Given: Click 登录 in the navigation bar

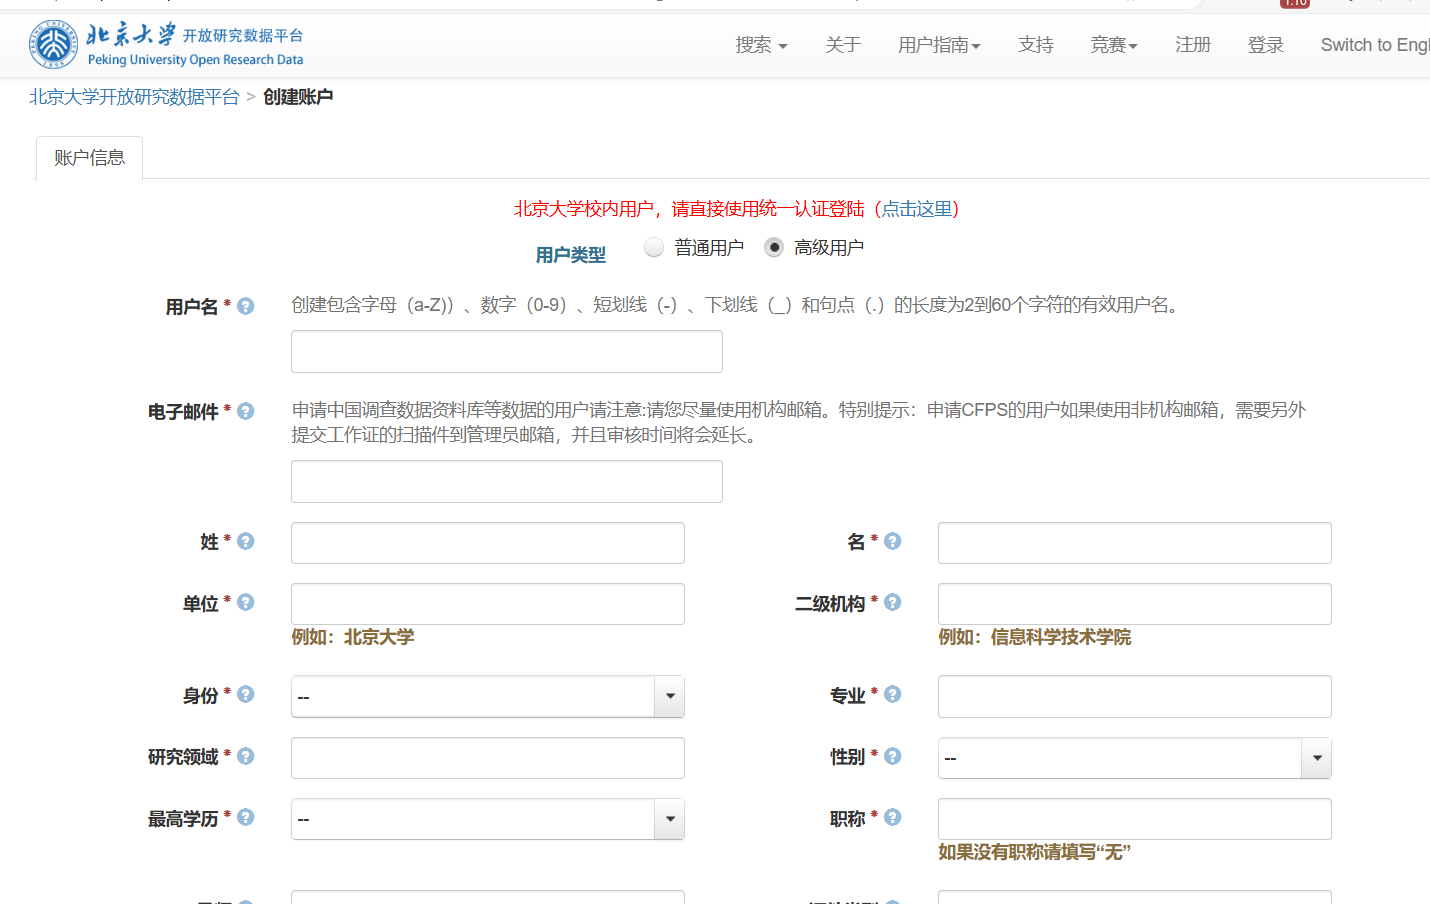Looking at the screenshot, I should point(1265,45).
